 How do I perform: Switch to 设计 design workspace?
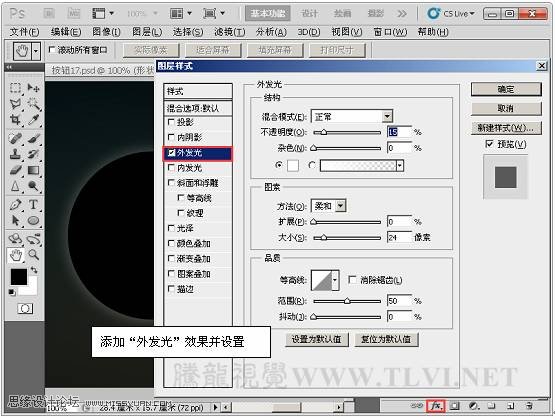tap(309, 13)
